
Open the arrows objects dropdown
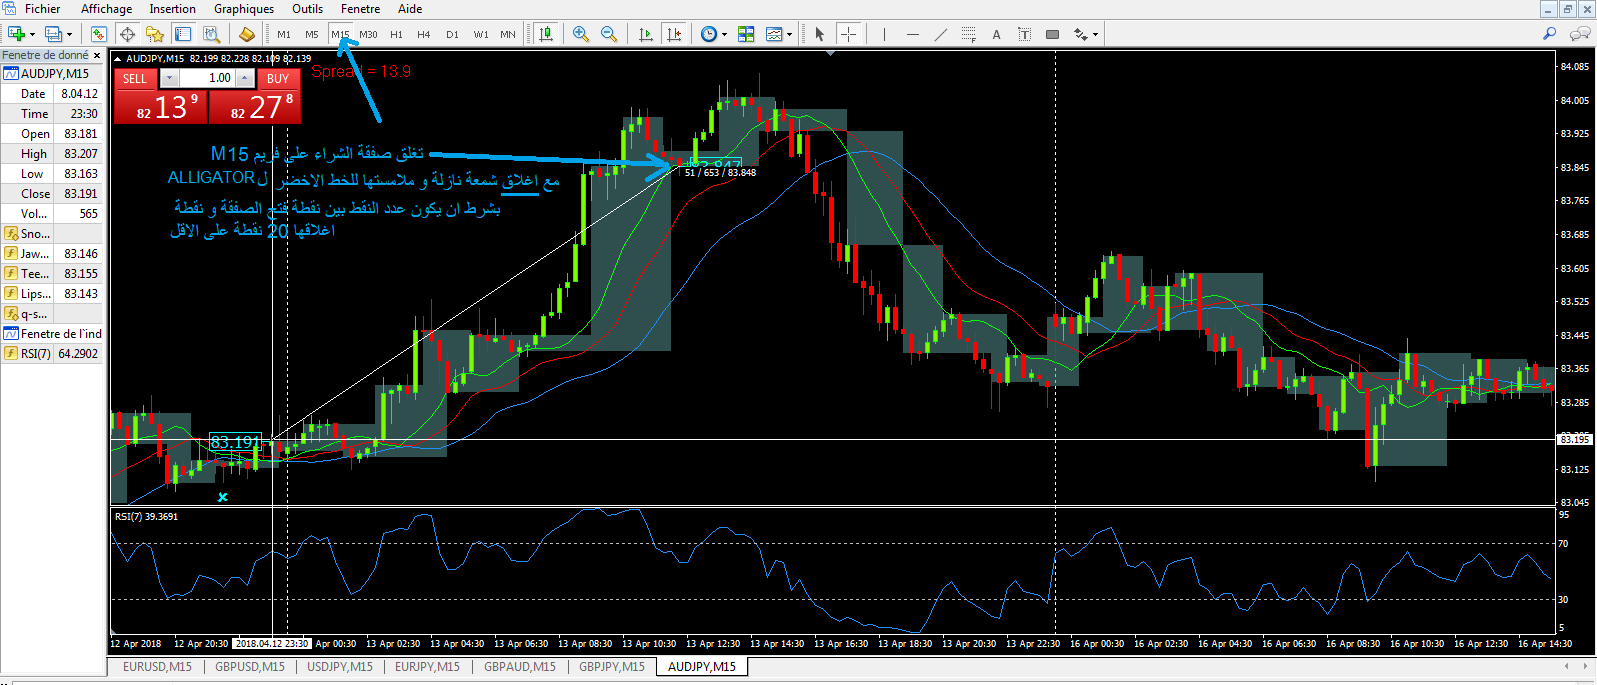coord(1095,35)
